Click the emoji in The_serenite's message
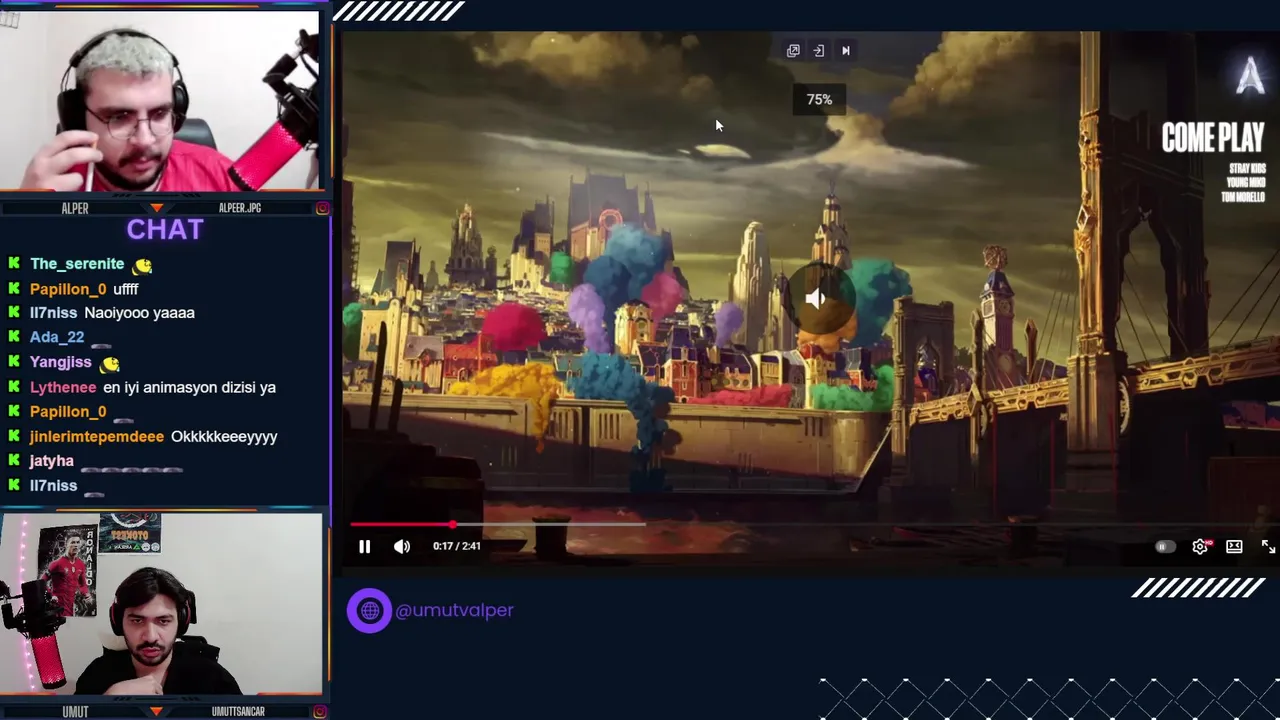The height and width of the screenshot is (720, 1280). (142, 265)
